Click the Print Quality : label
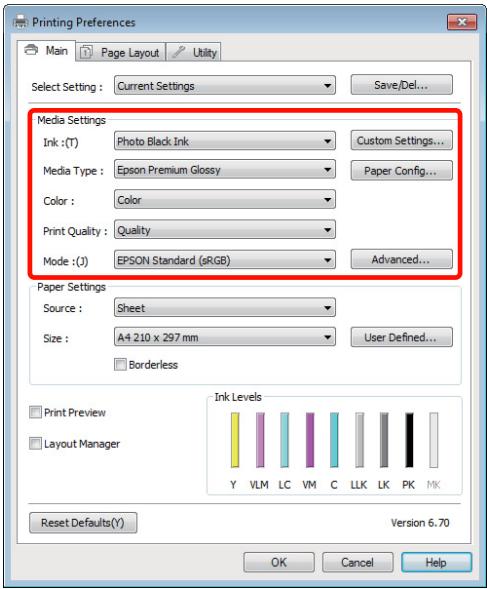Screen dimensions: 487x589 pos(75,231)
